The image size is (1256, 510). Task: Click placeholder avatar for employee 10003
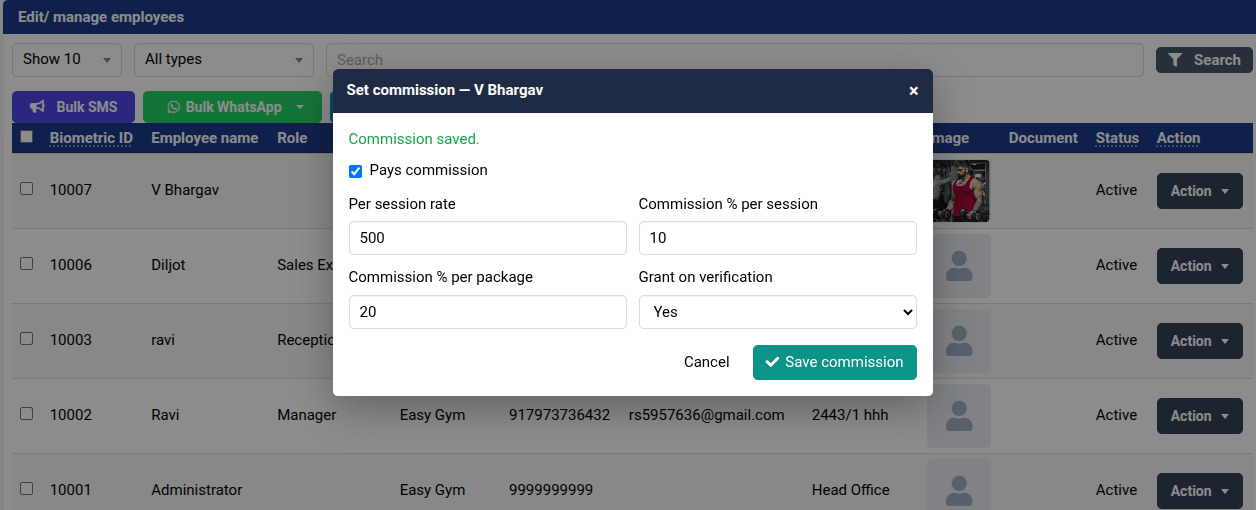coord(959,341)
